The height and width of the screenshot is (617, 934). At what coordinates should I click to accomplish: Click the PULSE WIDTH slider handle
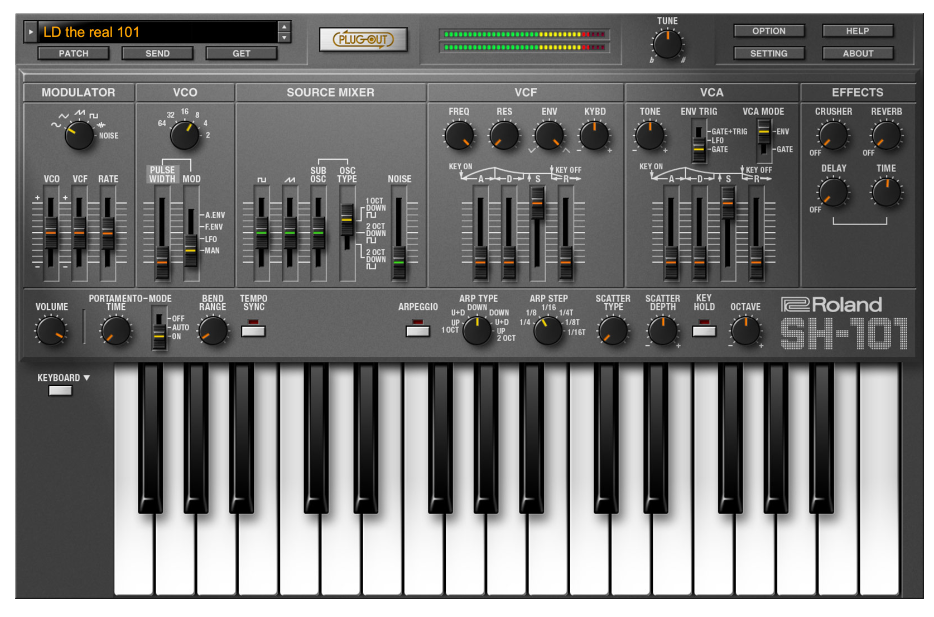pyautogui.click(x=162, y=262)
